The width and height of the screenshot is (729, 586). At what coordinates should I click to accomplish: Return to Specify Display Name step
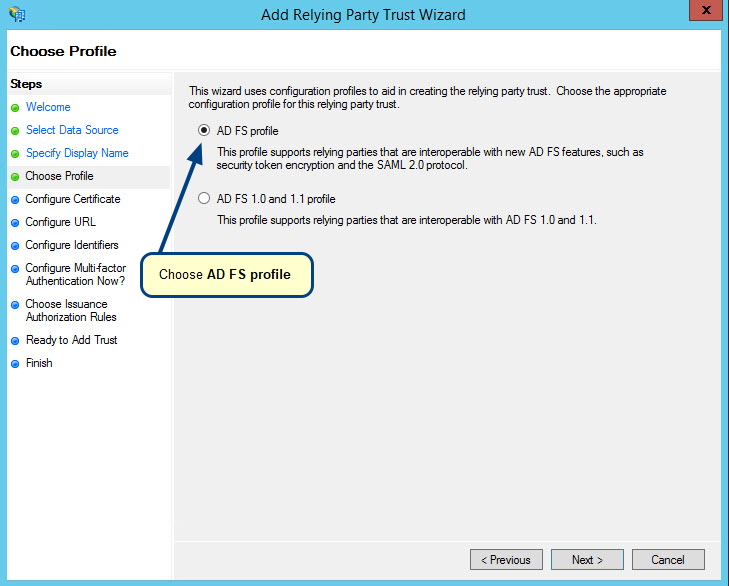point(77,153)
